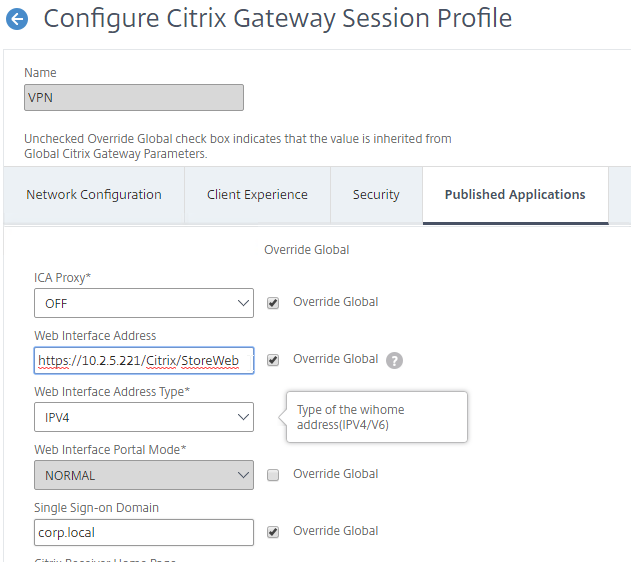Screen dimensions: 631x562
Task: Open the ICA Proxy OFF dropdown
Action: coord(144,303)
